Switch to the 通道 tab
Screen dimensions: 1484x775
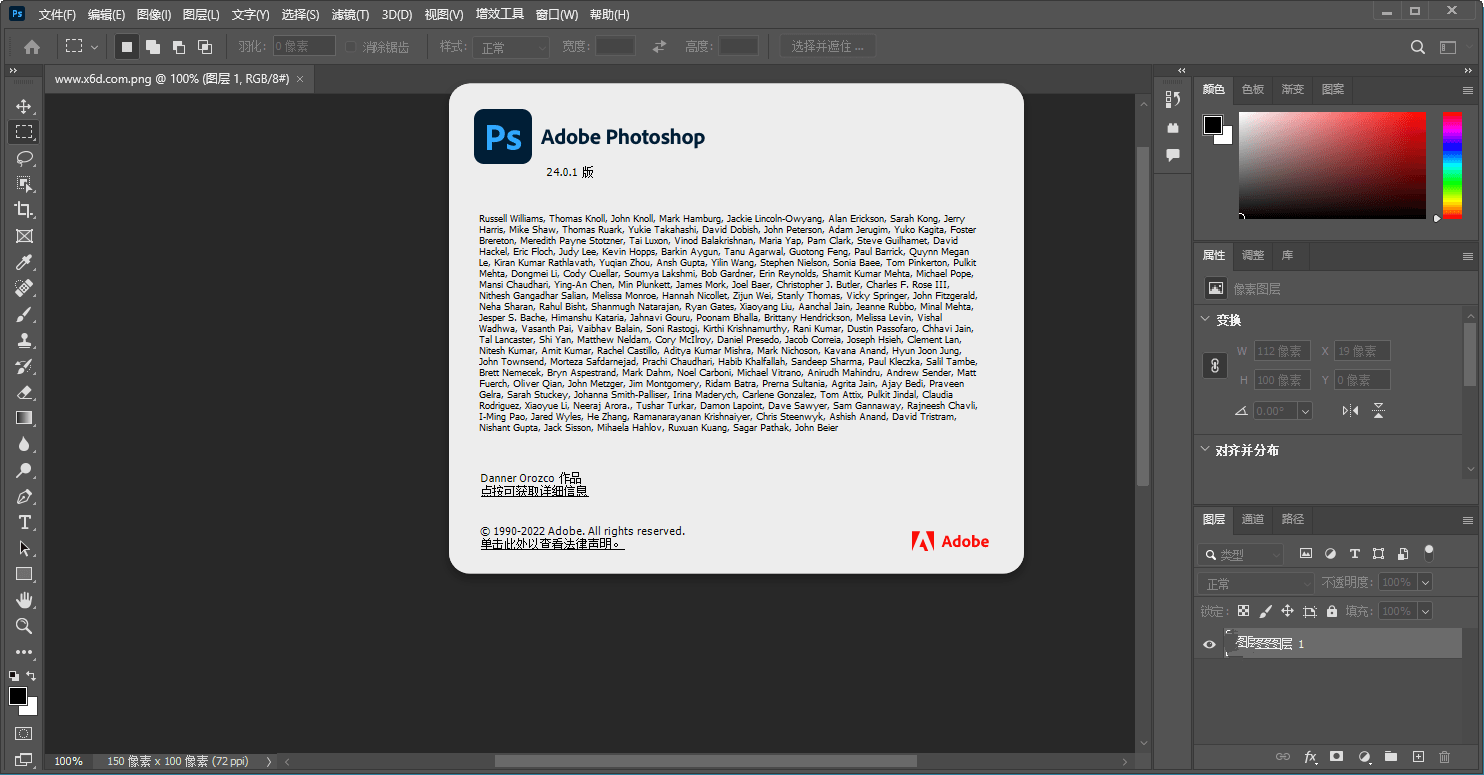(x=1253, y=519)
